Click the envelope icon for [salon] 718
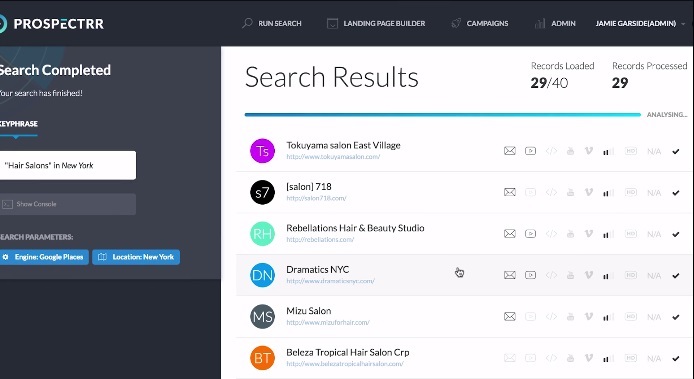Screen dimensions: 694x379 510,192
